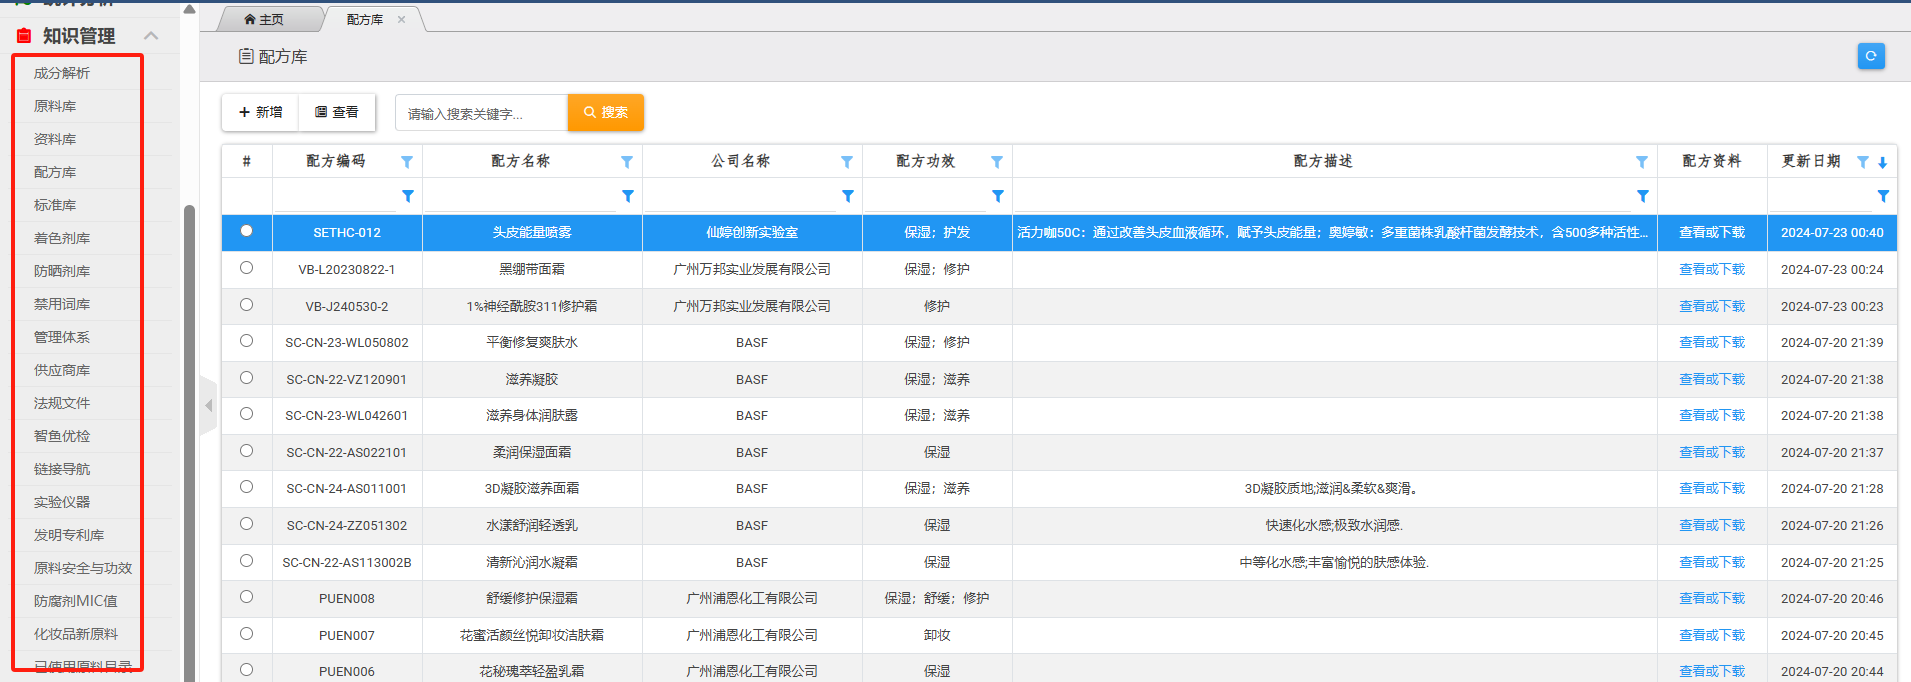Open filter-row dropdown under 配方名称

click(x=628, y=196)
